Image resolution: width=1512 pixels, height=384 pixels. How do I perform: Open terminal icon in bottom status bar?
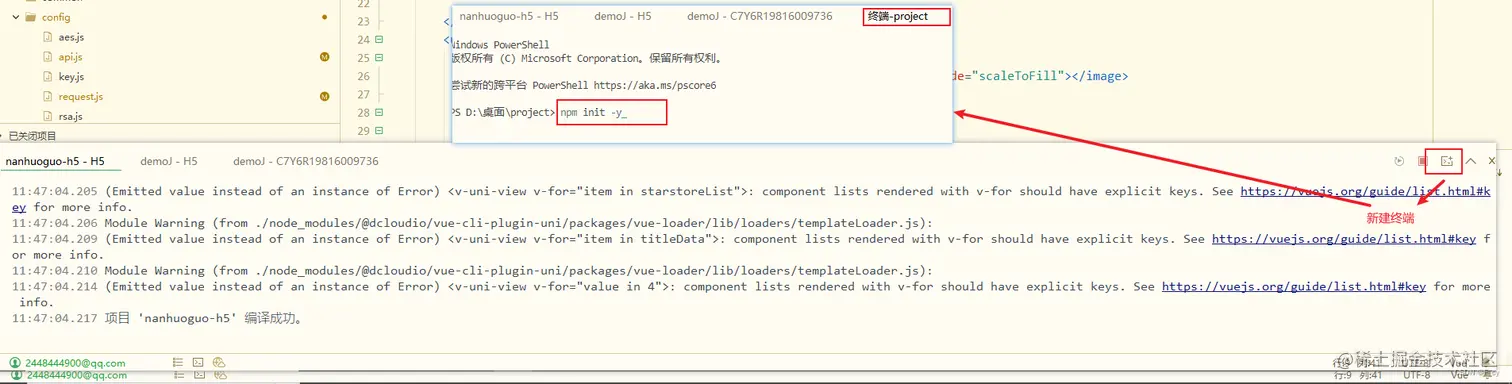pyautogui.click(x=198, y=362)
